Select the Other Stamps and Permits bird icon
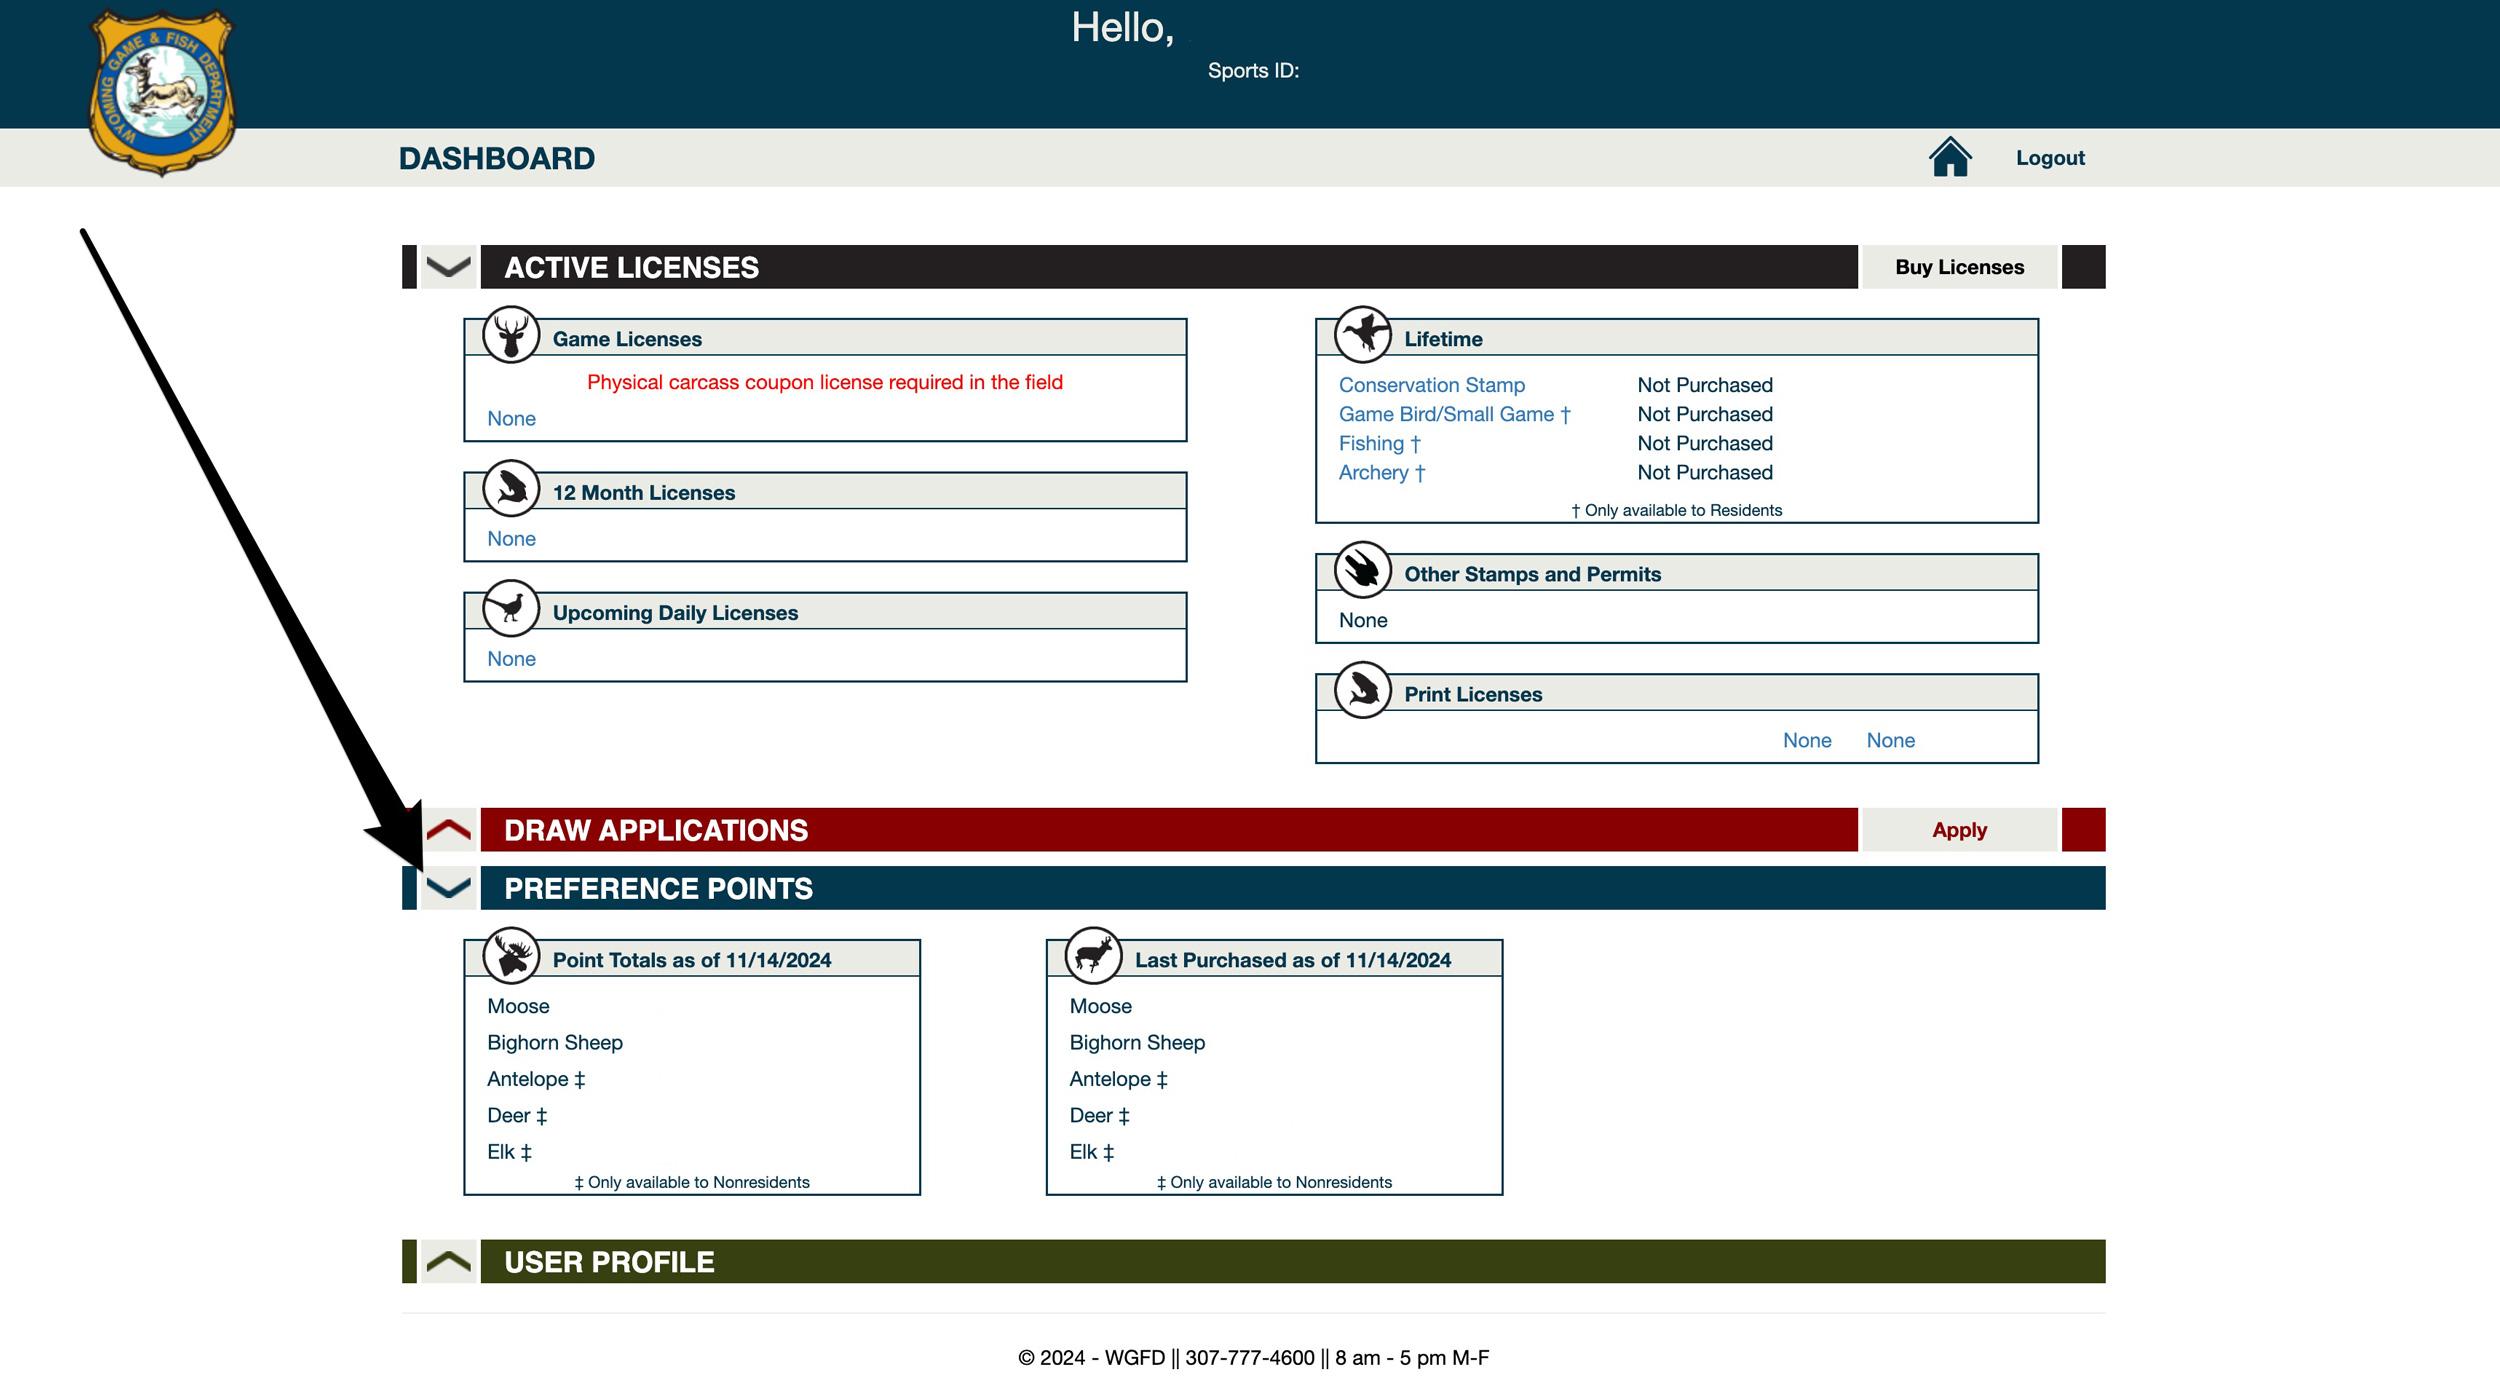 (x=1364, y=571)
